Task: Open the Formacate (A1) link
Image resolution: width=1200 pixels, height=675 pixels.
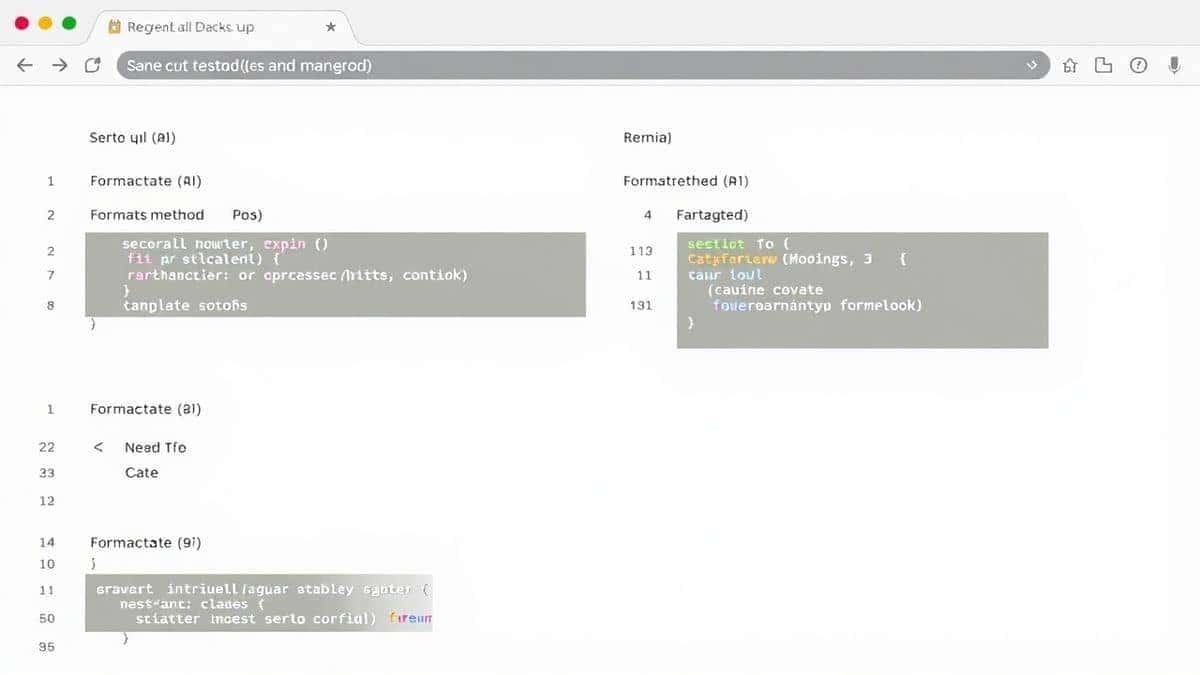Action: pyautogui.click(x=145, y=181)
